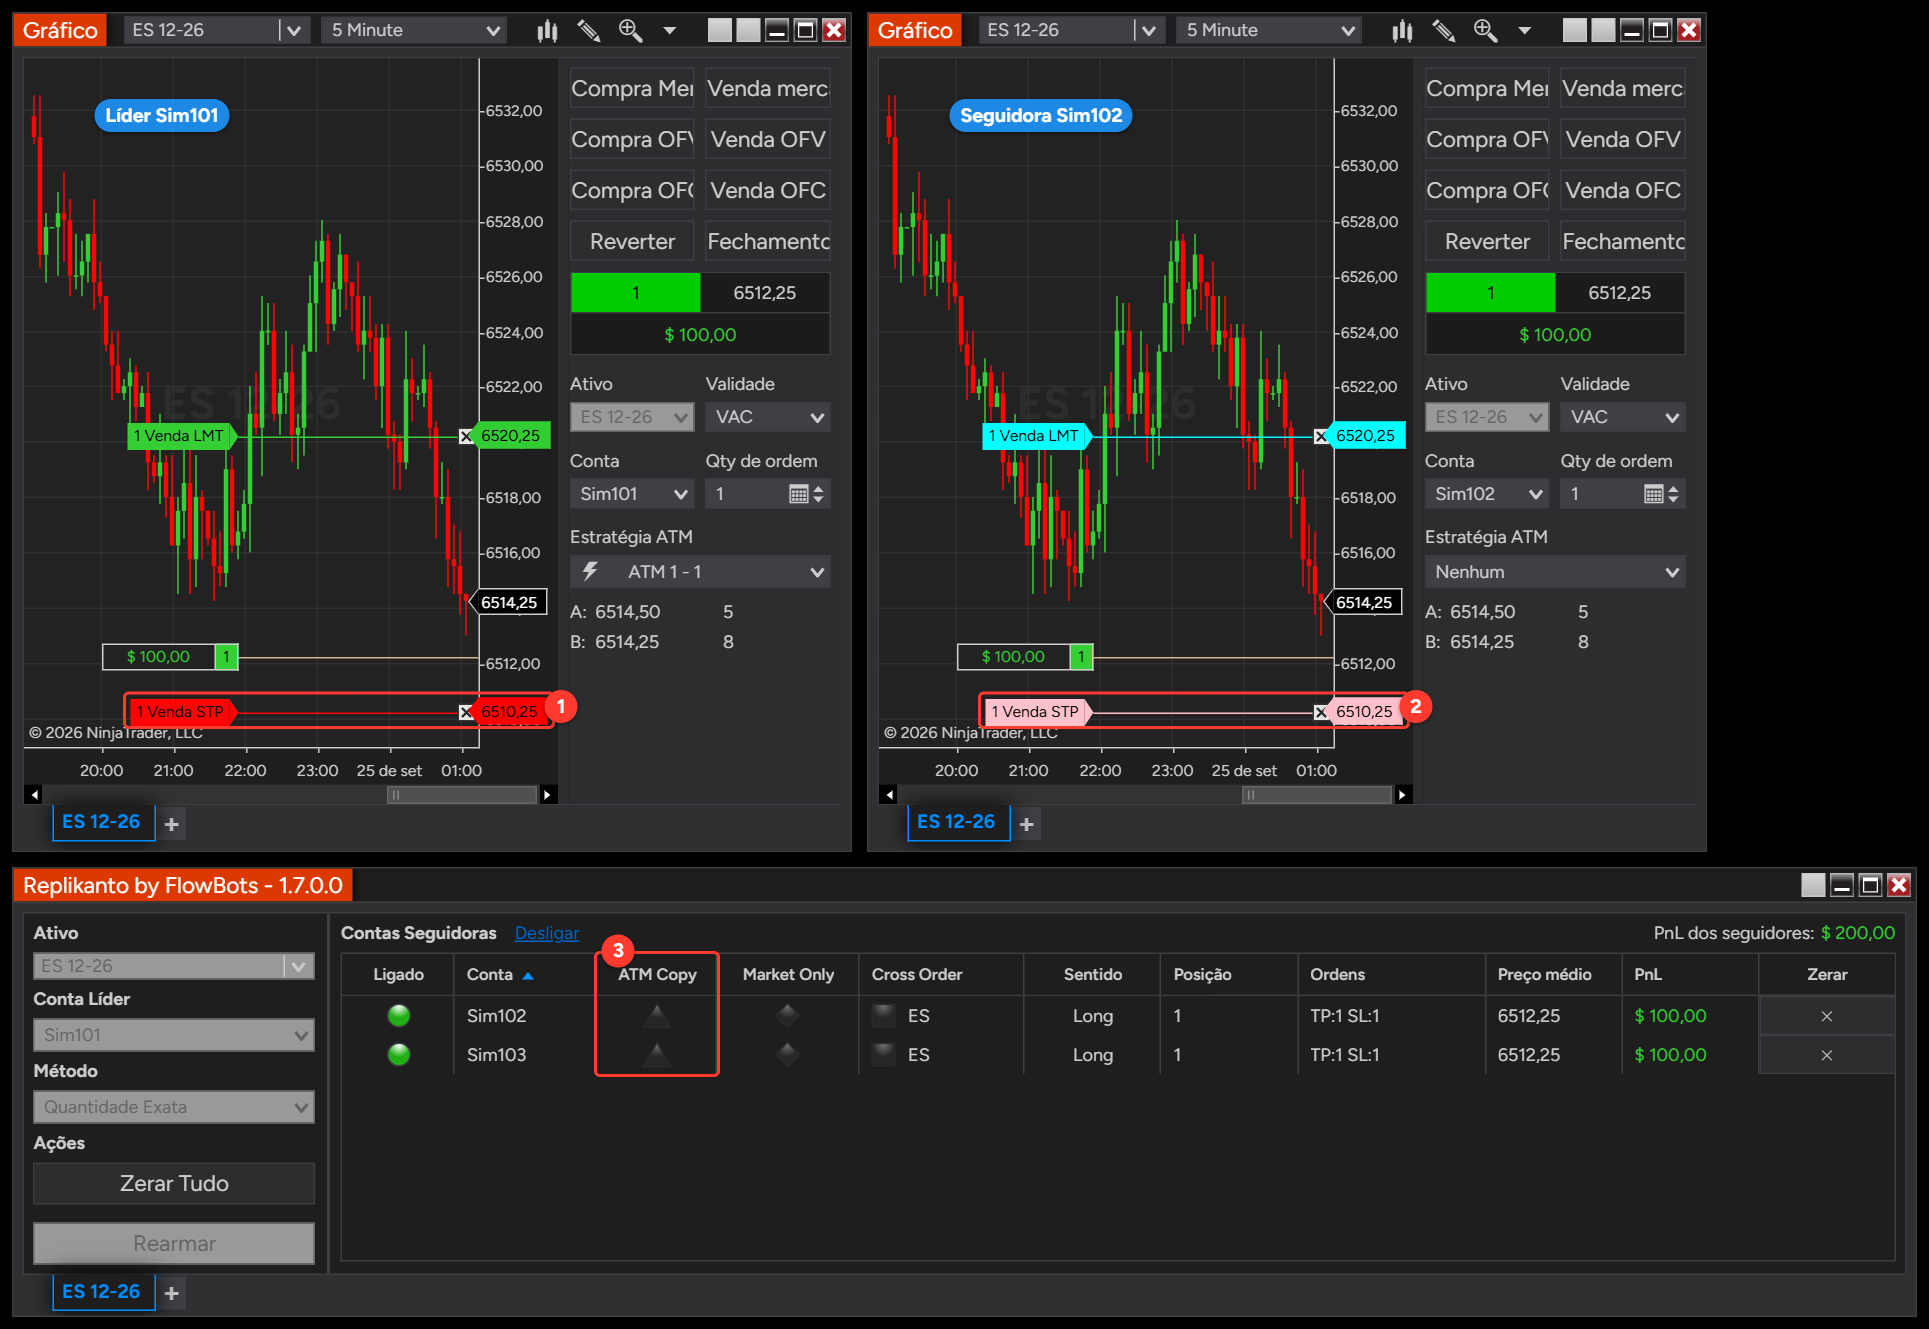
Task: Click the Desligar link
Action: 547,933
